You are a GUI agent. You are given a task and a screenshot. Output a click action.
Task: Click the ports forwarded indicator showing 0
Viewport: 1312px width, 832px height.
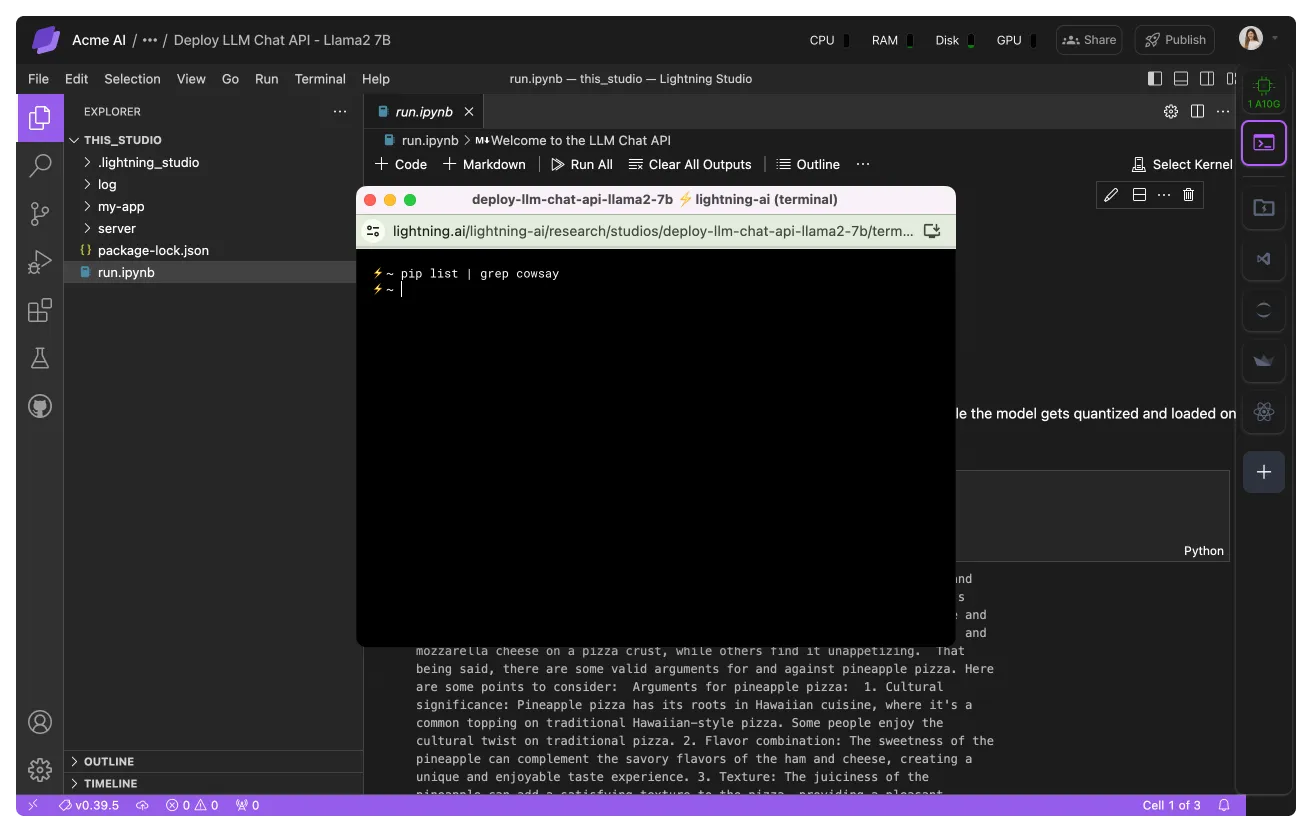pos(247,805)
